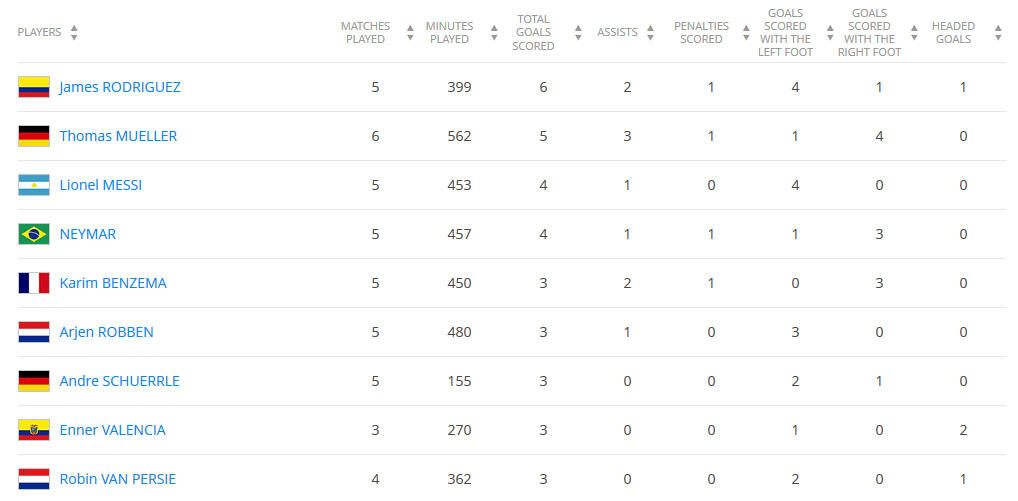Click the Germany flag next to Thomas Mueller
The height and width of the screenshot is (501, 1018).
click(x=33, y=136)
